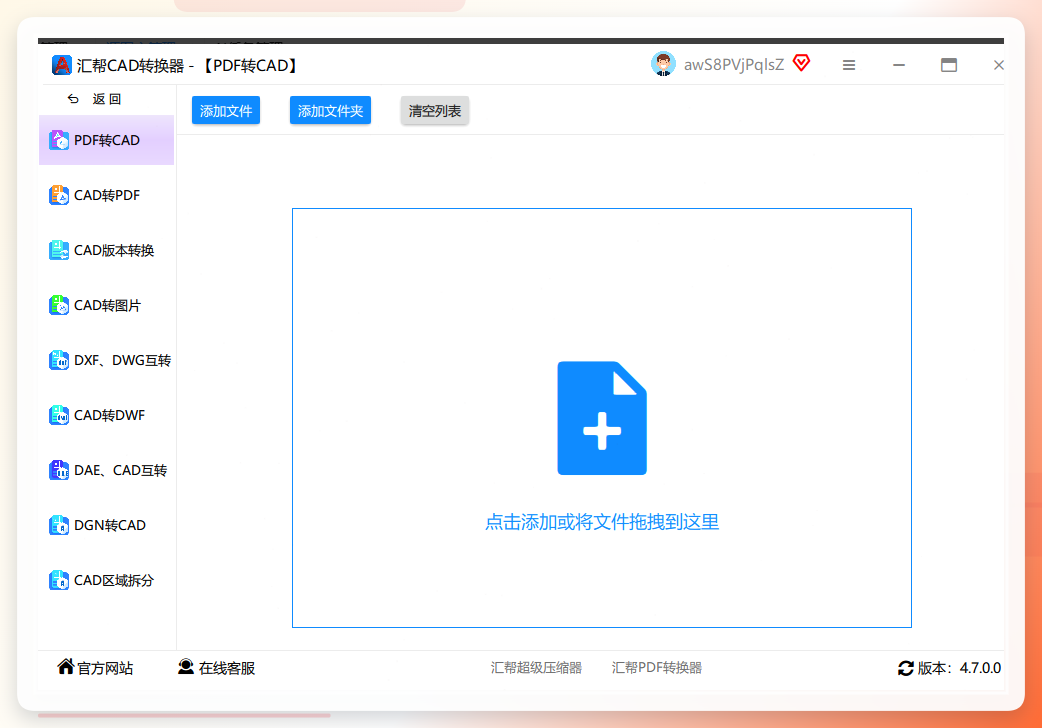Click the 清空列表 button

(435, 110)
